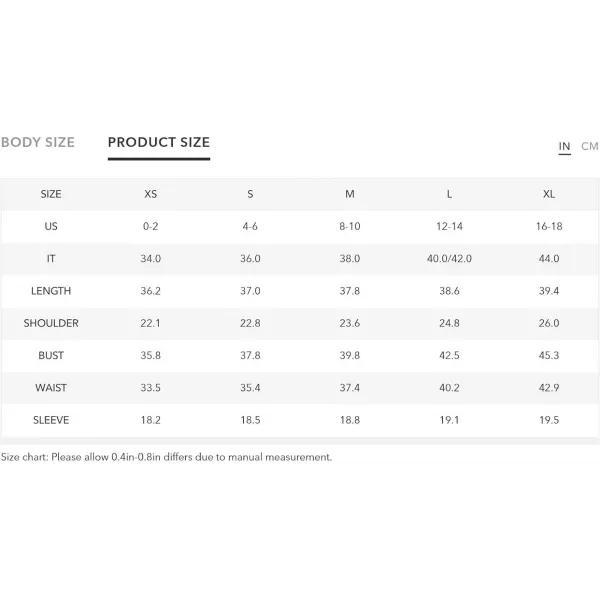Image resolution: width=600 pixels, height=600 pixels.
Task: Click the L size column header
Action: [x=449, y=194]
